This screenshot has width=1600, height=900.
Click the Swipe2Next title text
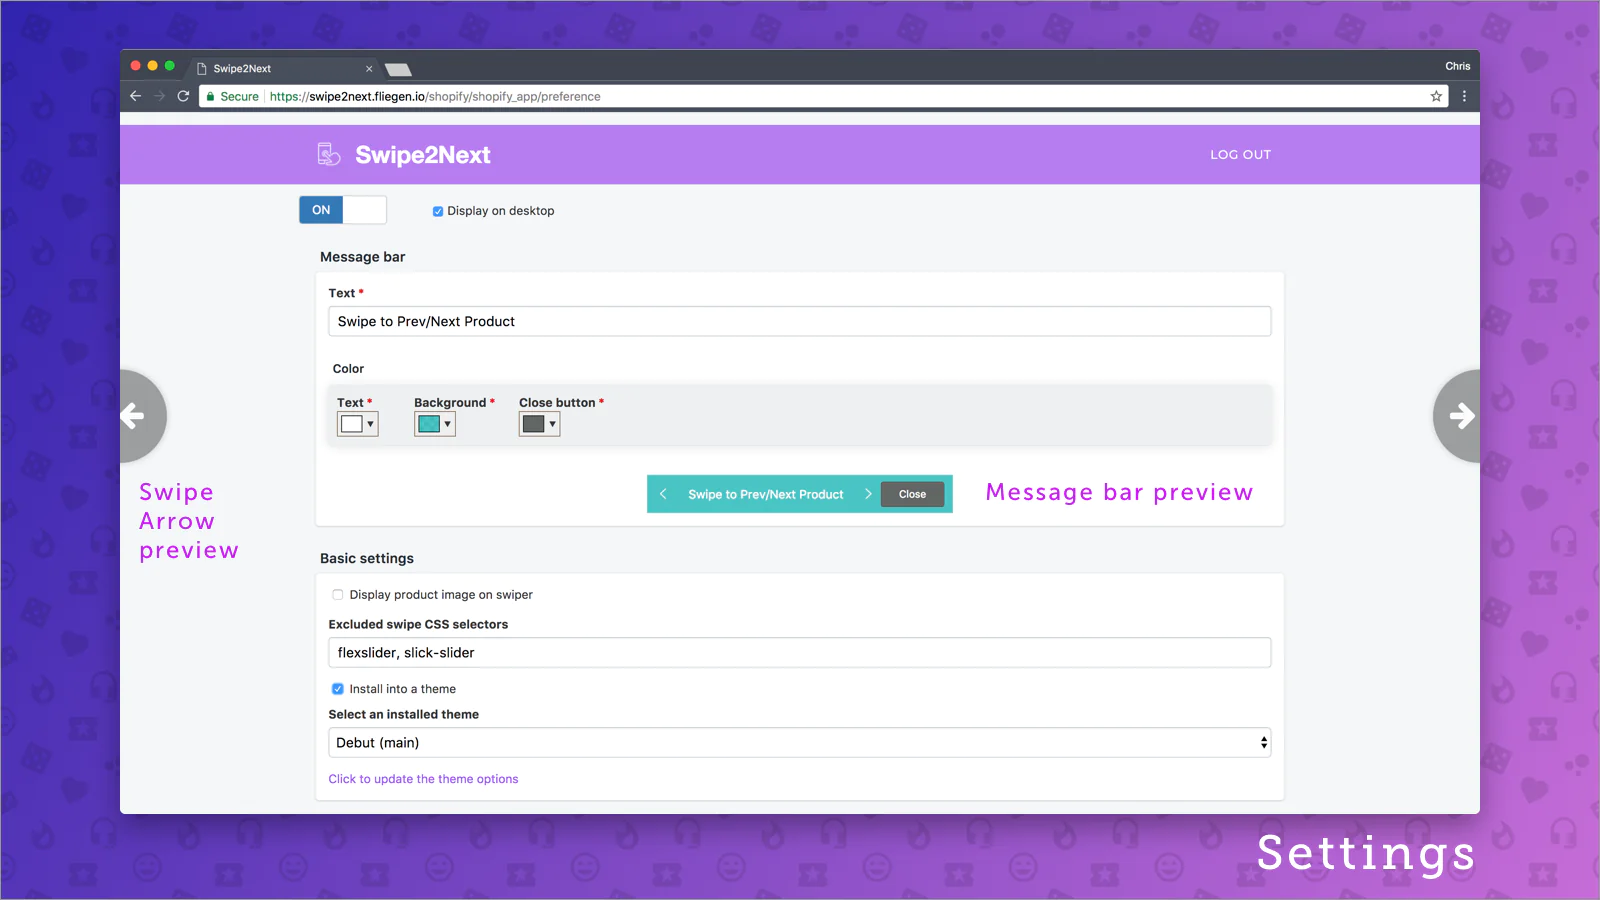(x=423, y=155)
